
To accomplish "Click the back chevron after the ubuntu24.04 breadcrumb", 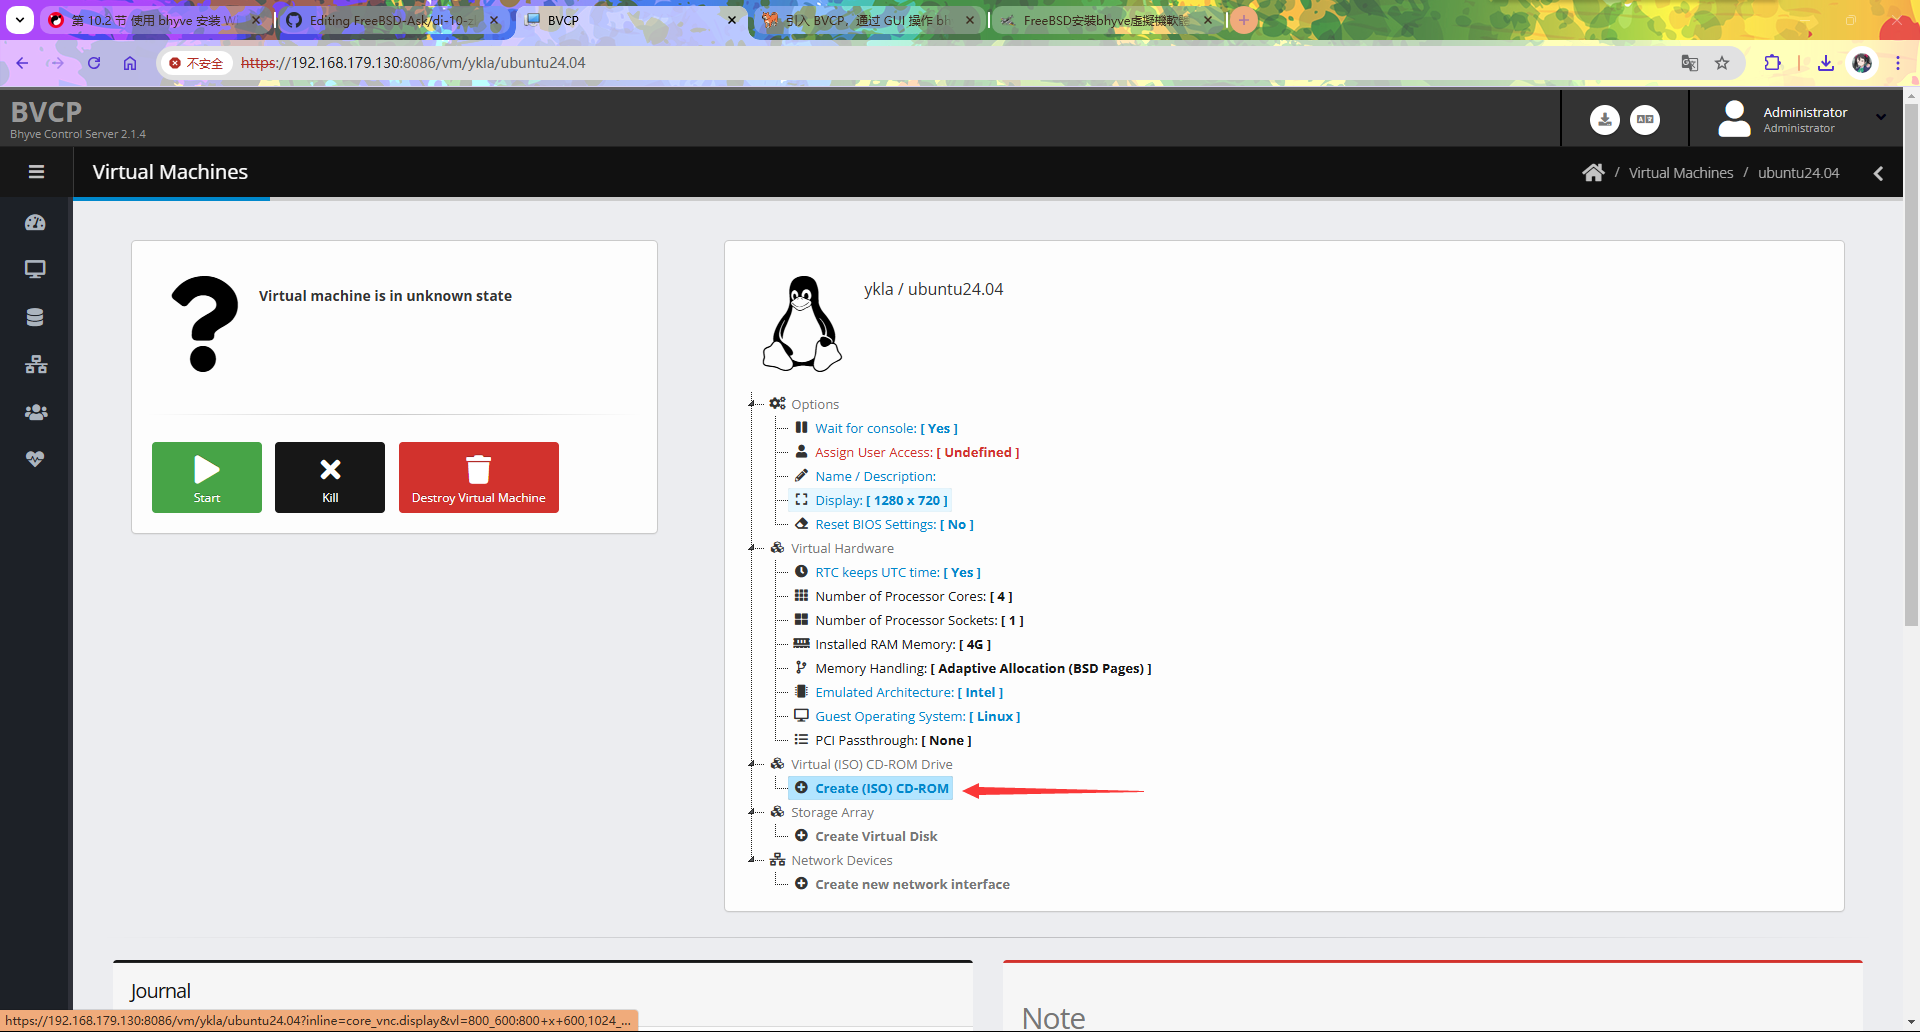I will (1878, 173).
